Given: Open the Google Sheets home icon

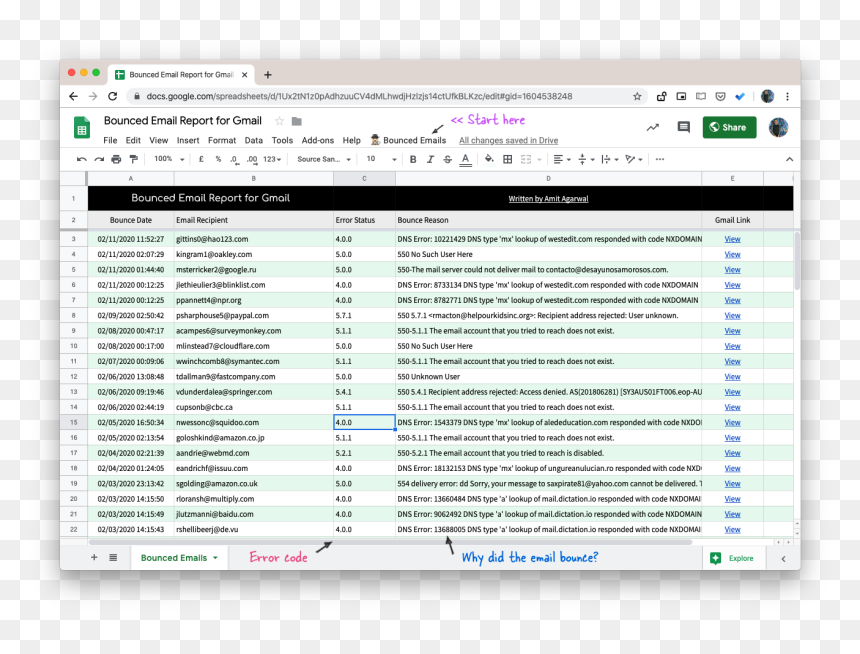Looking at the screenshot, I should (x=82, y=127).
